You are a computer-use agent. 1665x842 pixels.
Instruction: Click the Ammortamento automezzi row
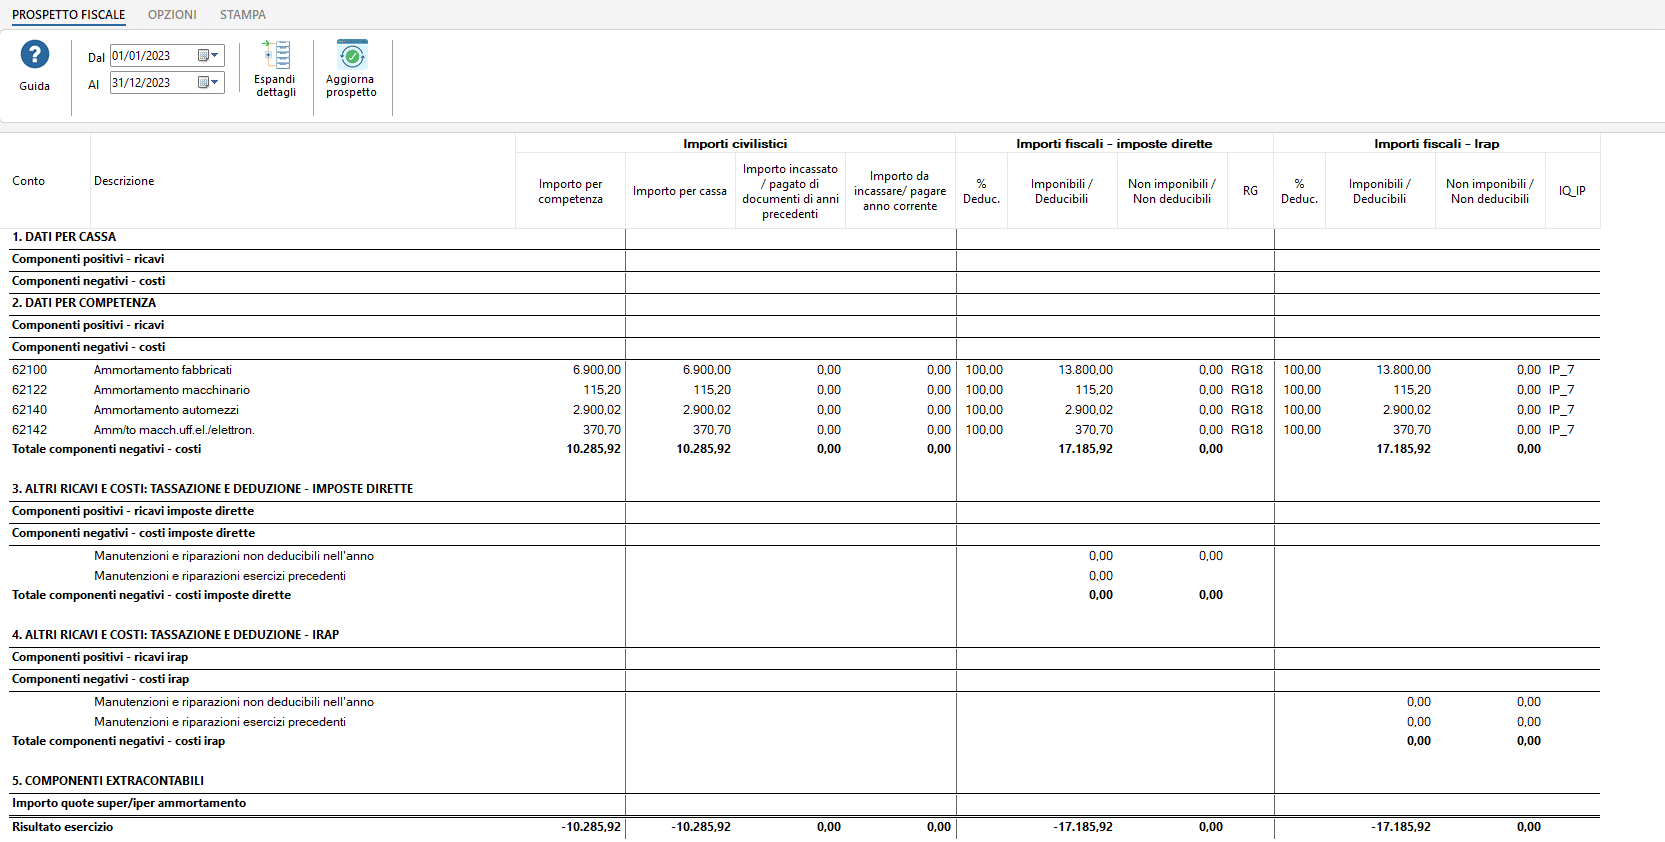166,410
